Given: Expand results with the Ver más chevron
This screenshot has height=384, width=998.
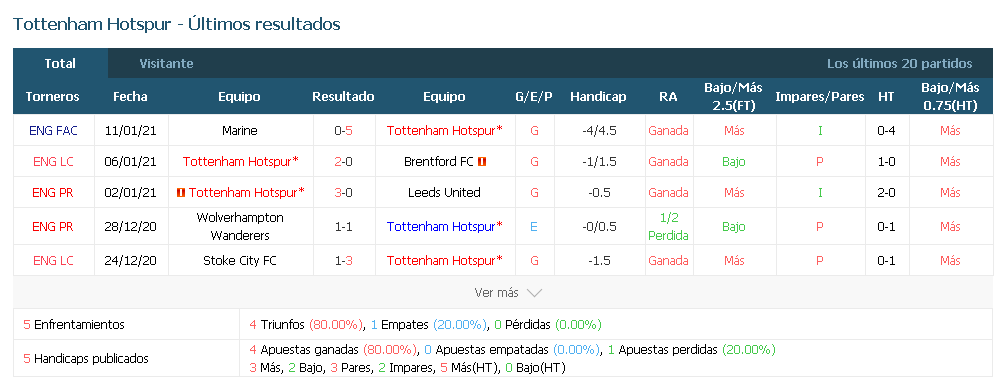Looking at the screenshot, I should pos(535,293).
